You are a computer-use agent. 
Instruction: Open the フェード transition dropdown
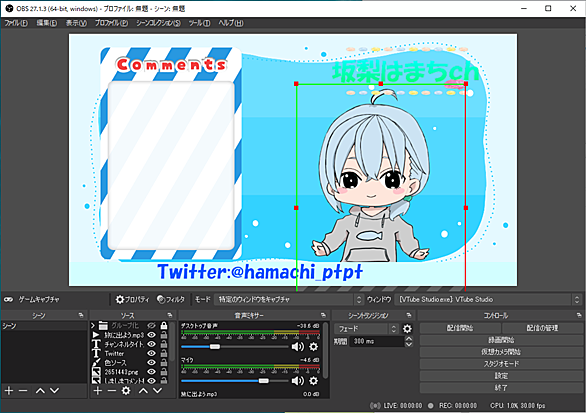click(366, 329)
